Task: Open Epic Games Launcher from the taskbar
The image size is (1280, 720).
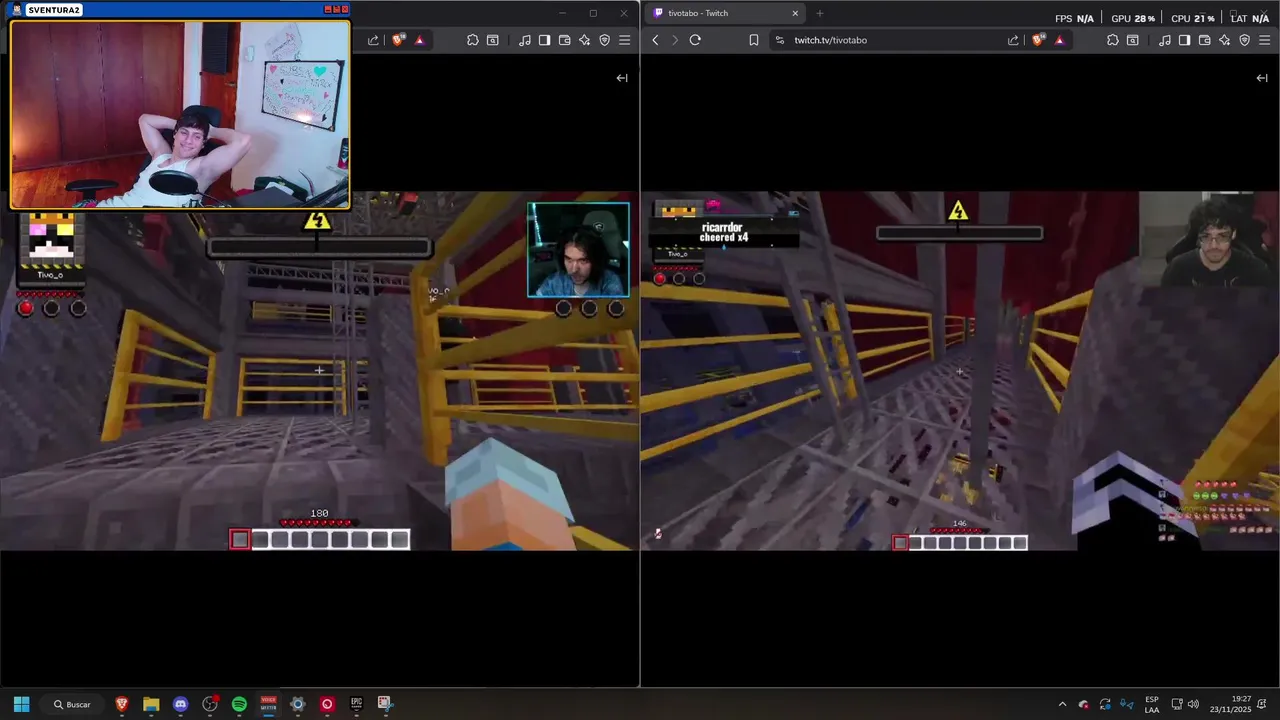Action: click(356, 704)
